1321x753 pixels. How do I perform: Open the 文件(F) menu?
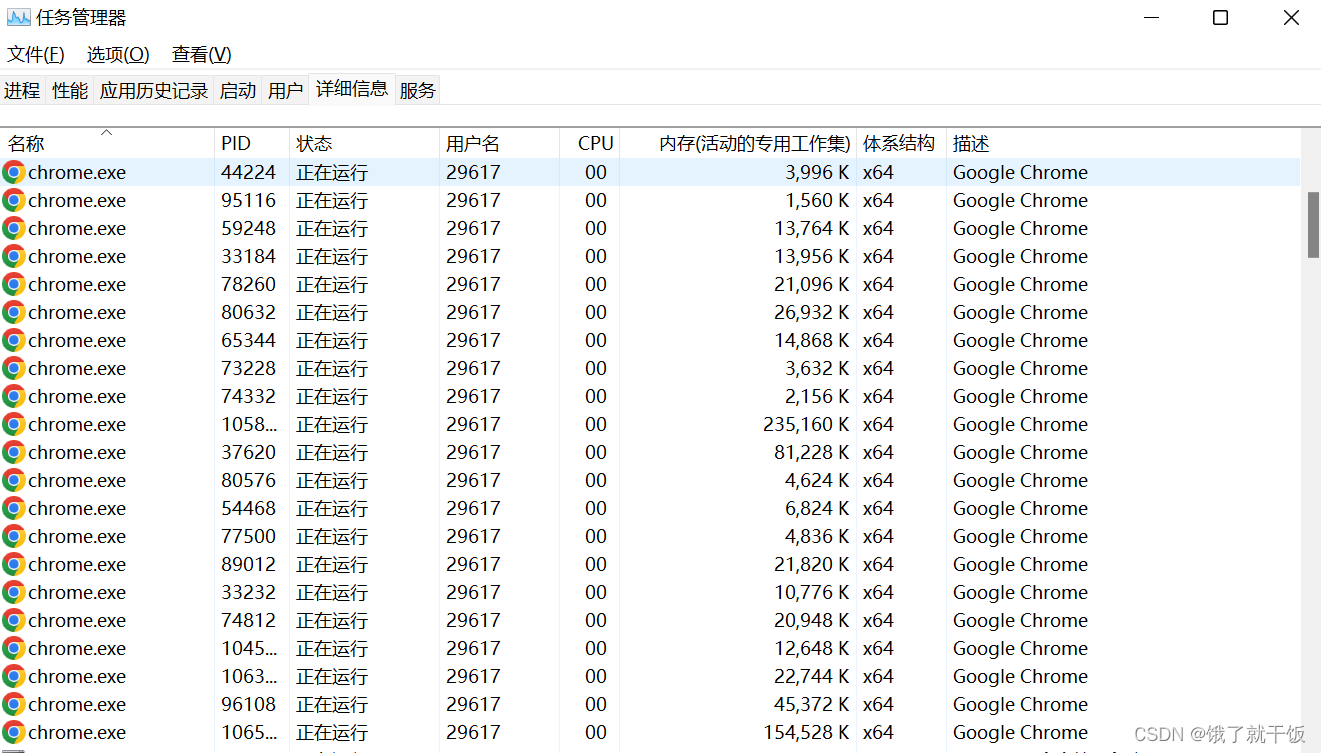click(x=36, y=54)
